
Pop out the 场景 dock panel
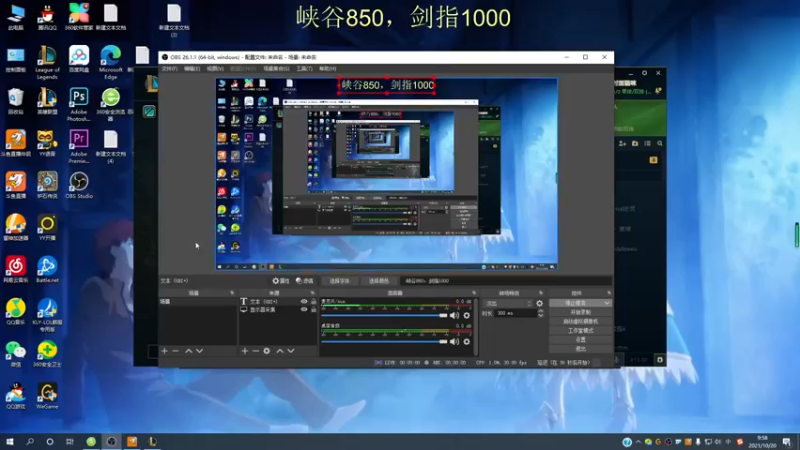[x=232, y=293]
